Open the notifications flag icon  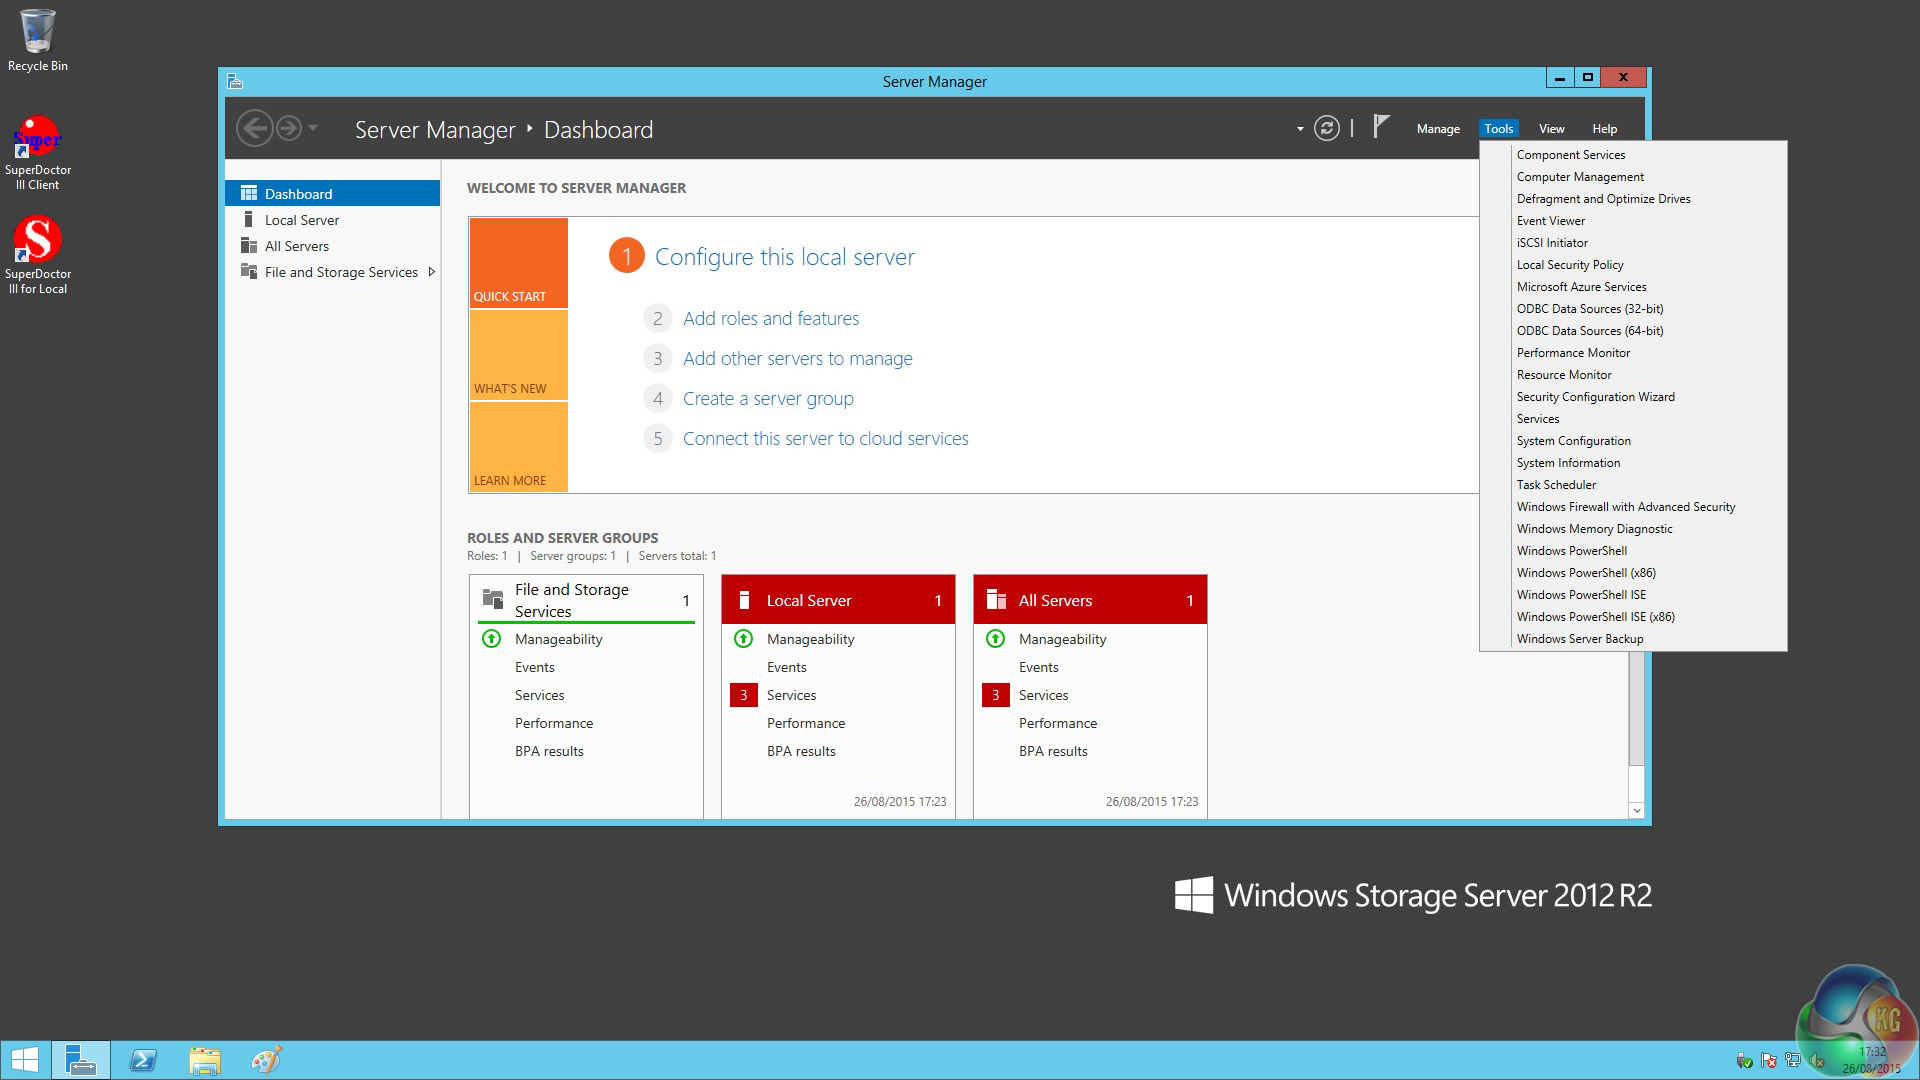[x=1381, y=127]
